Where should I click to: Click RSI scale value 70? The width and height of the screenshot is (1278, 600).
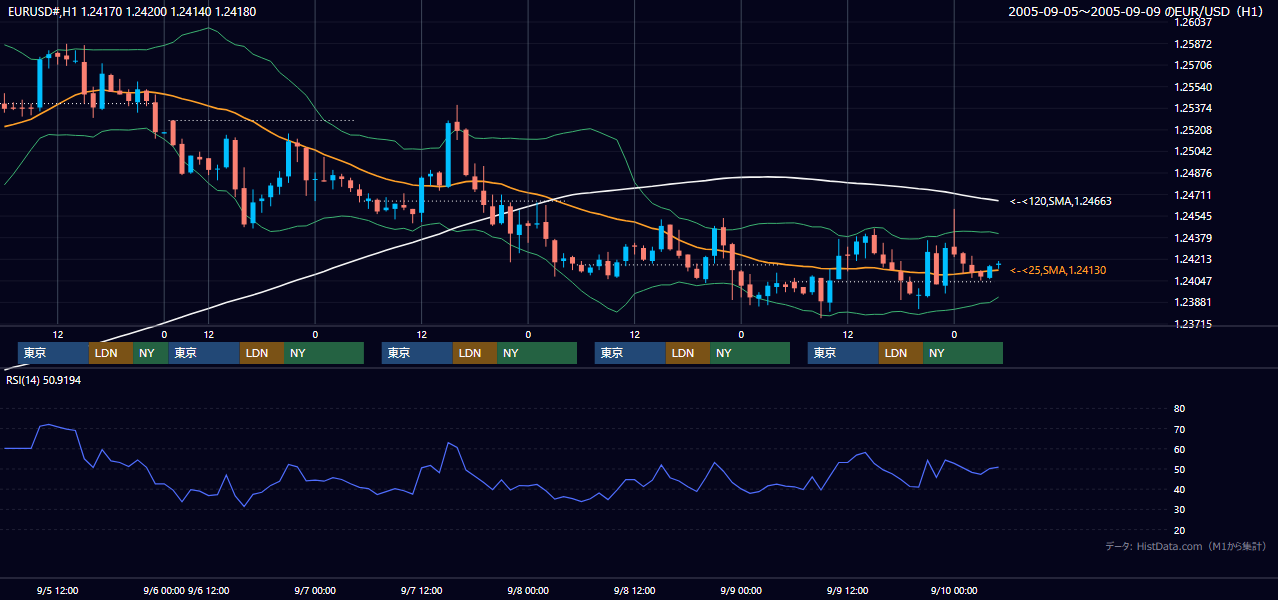1180,429
